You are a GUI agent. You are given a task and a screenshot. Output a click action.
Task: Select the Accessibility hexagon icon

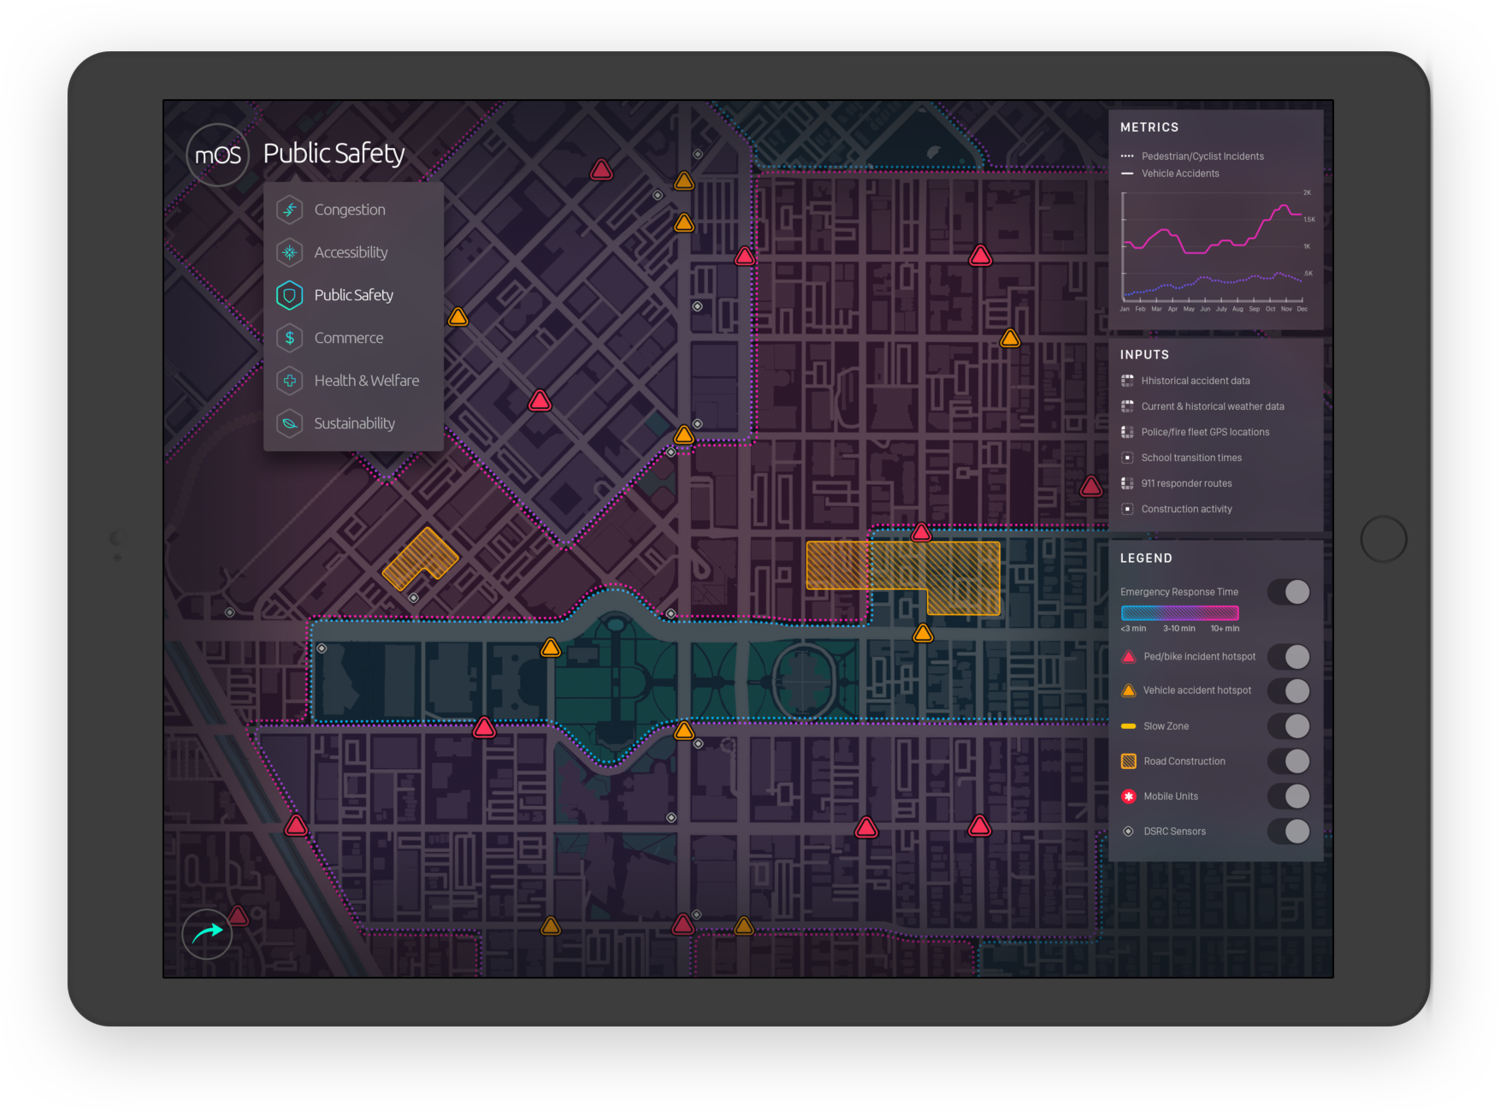click(x=290, y=253)
